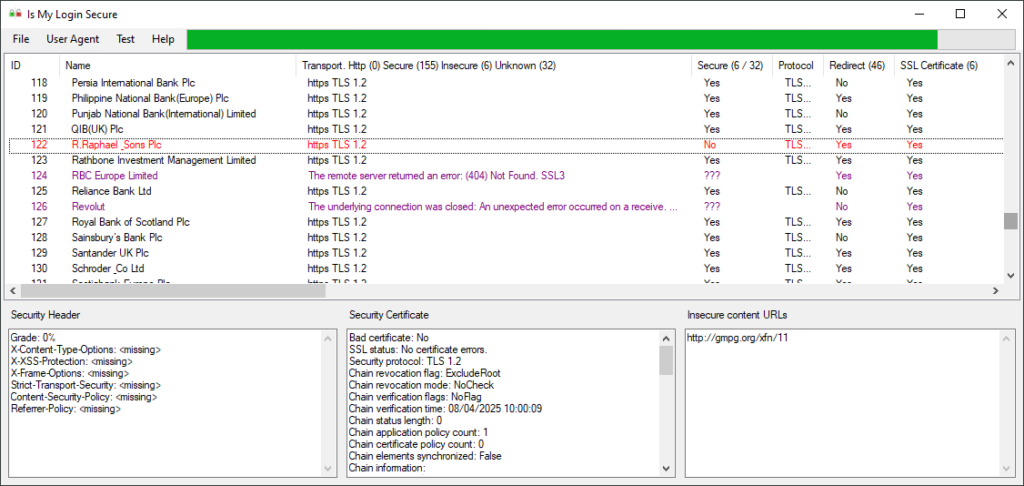
Task: Click the red 'No' Secure value of row 122
Action: (710, 145)
